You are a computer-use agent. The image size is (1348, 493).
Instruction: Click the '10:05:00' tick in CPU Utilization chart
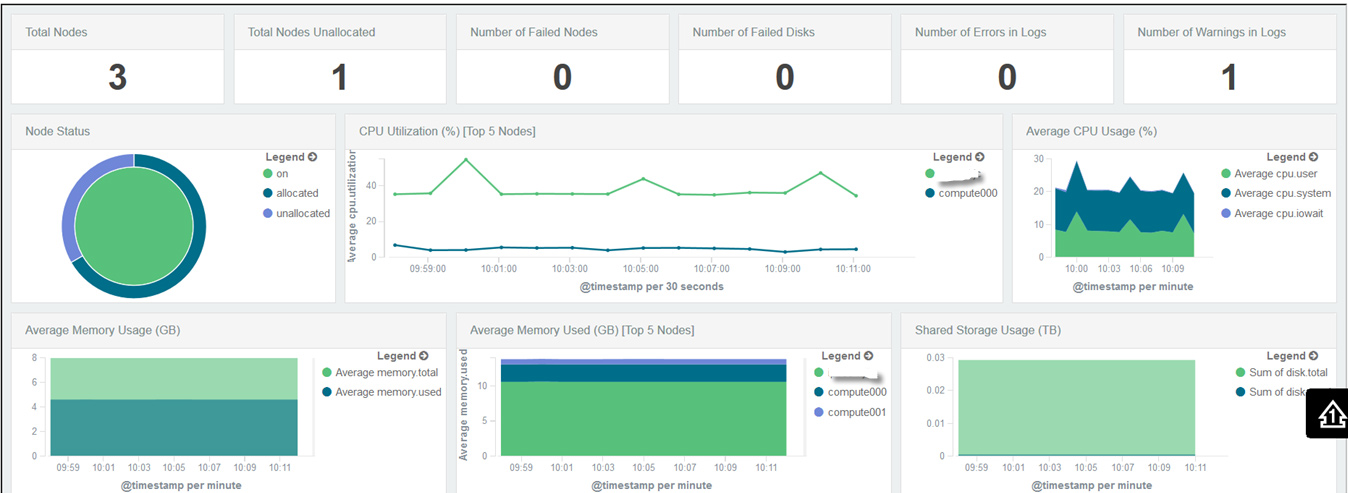tap(641, 269)
